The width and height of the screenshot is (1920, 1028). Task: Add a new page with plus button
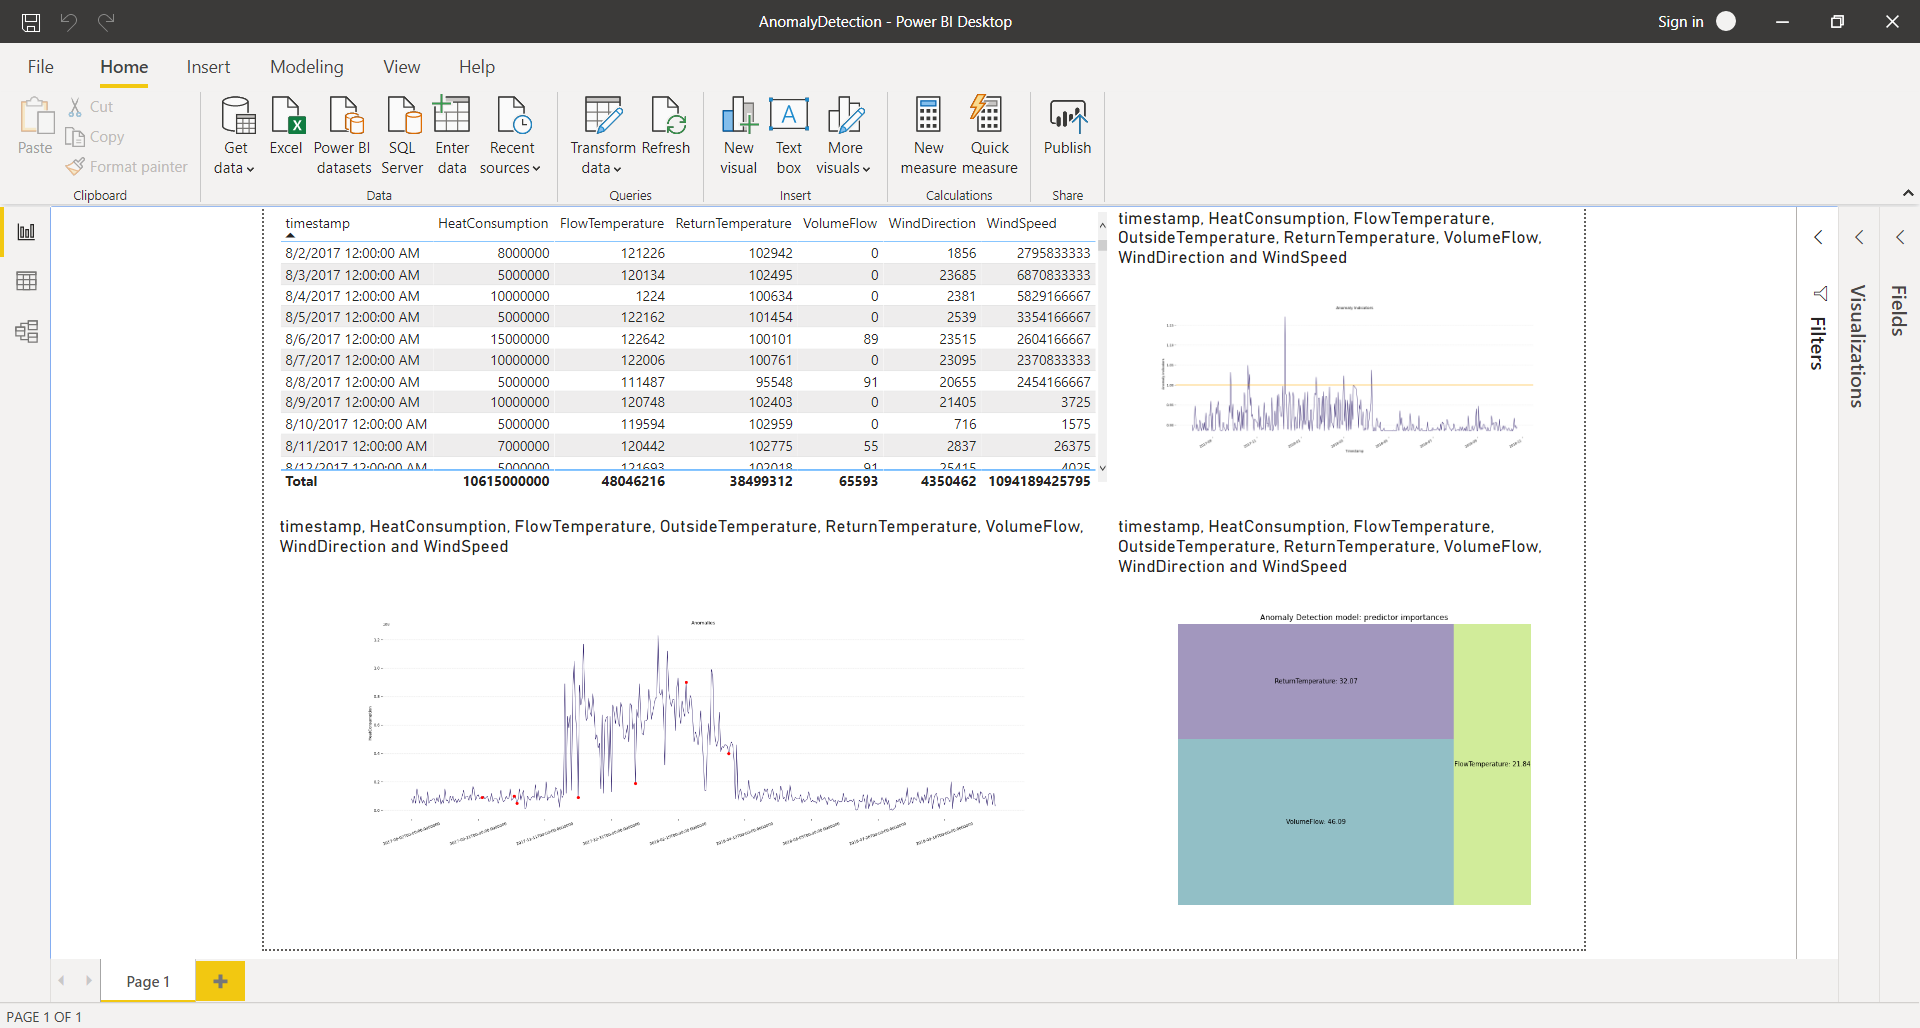coord(220,981)
